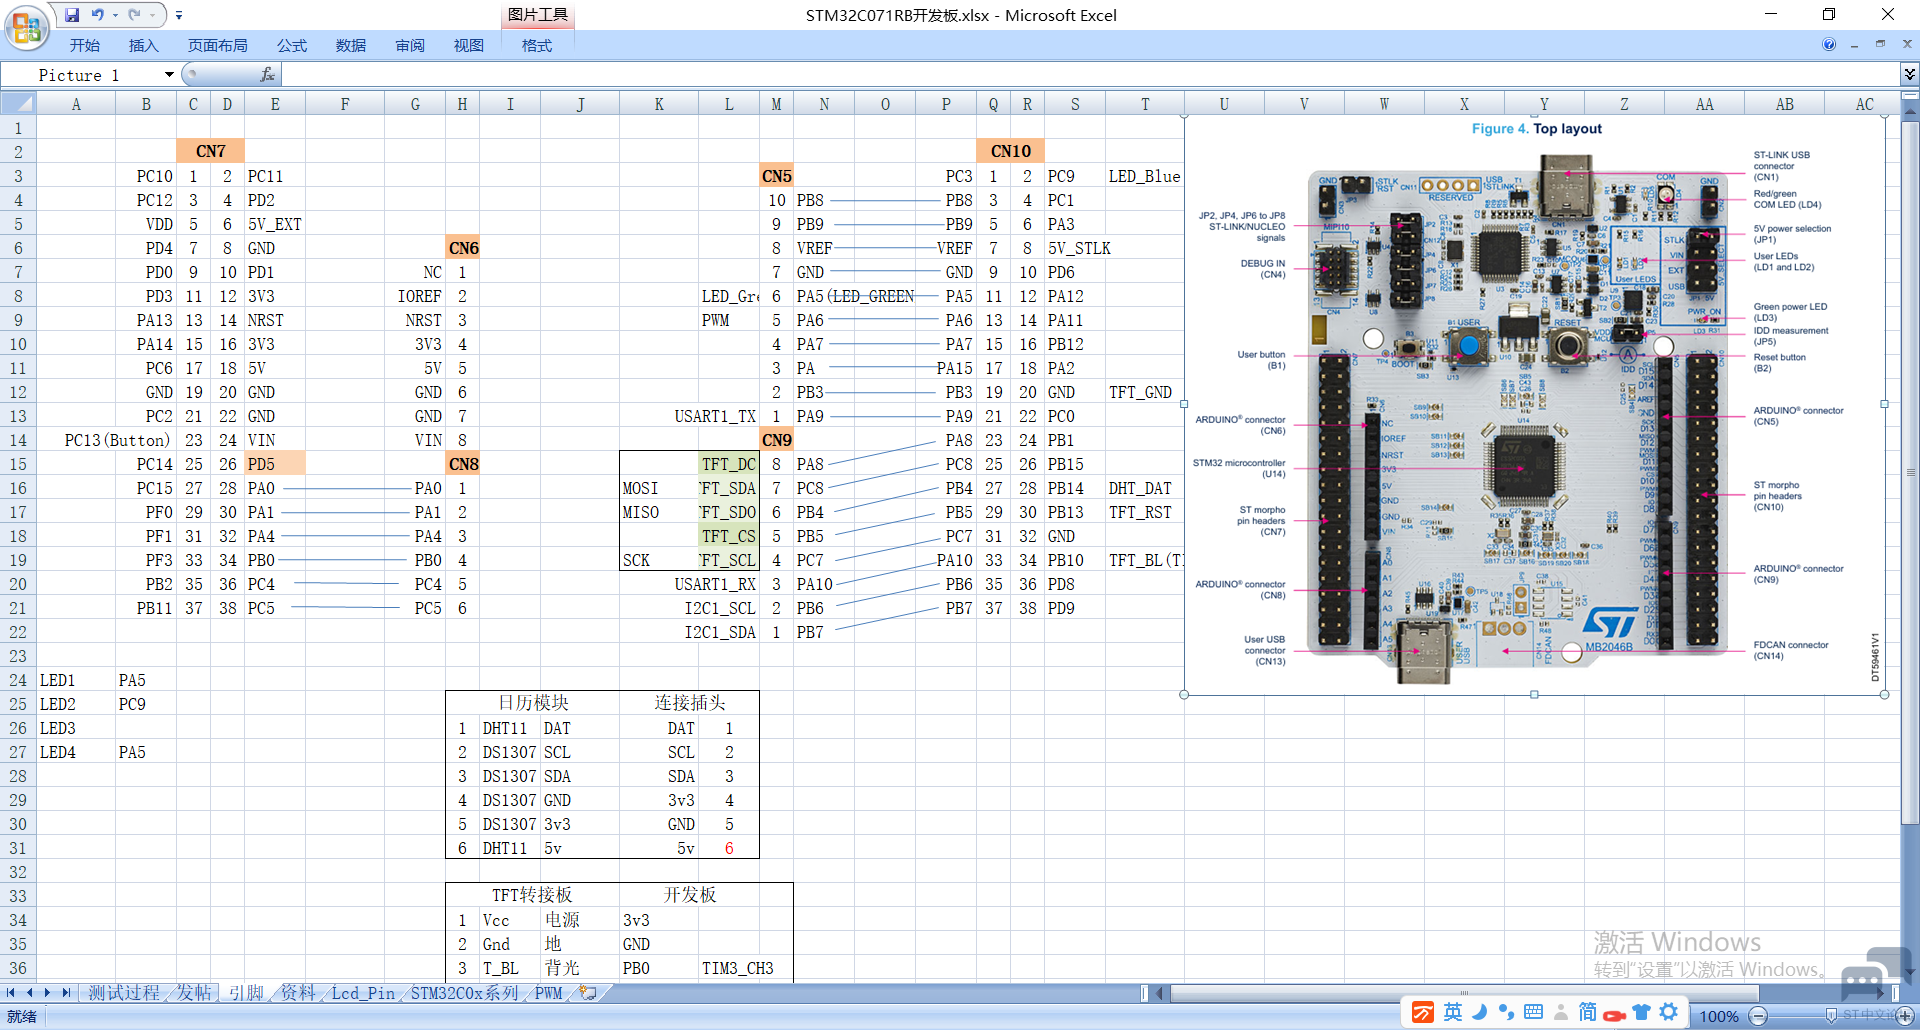This screenshot has height=1030, width=1920.
Task: Insert a new worksheet using the tab icon
Action: point(588,993)
